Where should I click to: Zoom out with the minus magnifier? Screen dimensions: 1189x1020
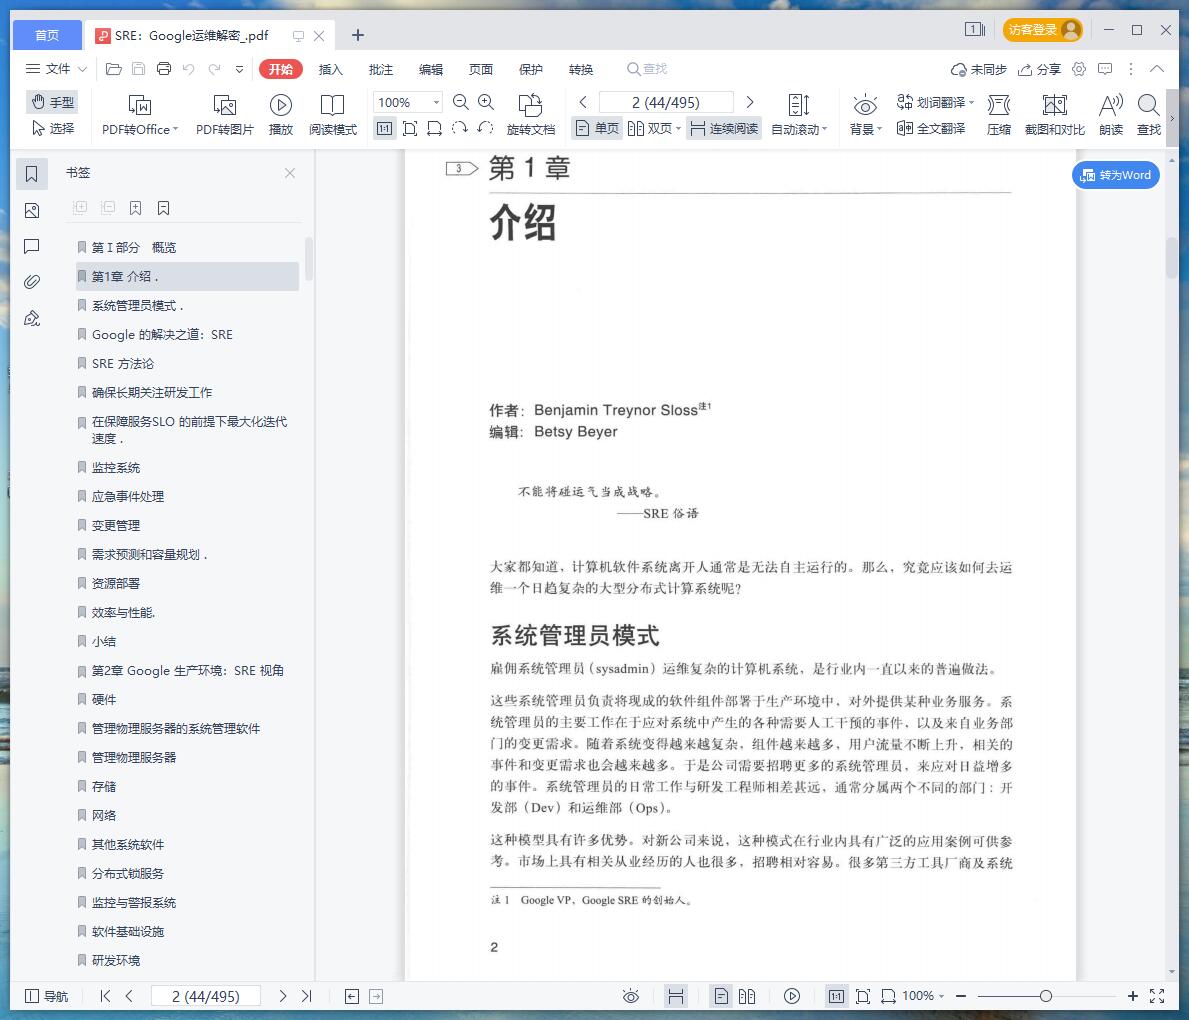point(460,102)
